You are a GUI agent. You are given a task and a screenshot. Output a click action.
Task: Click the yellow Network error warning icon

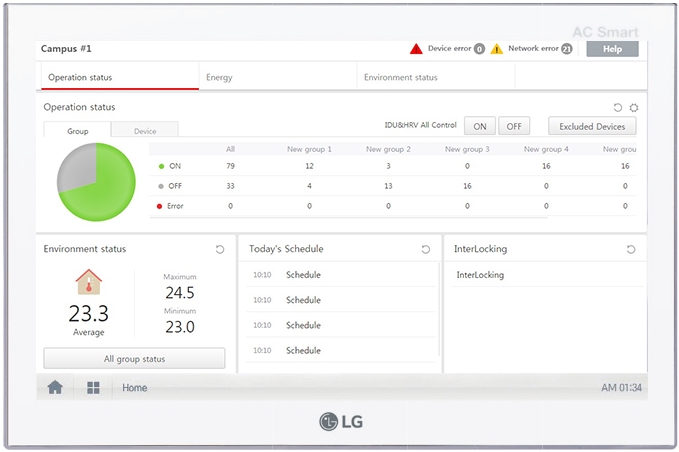pos(497,48)
